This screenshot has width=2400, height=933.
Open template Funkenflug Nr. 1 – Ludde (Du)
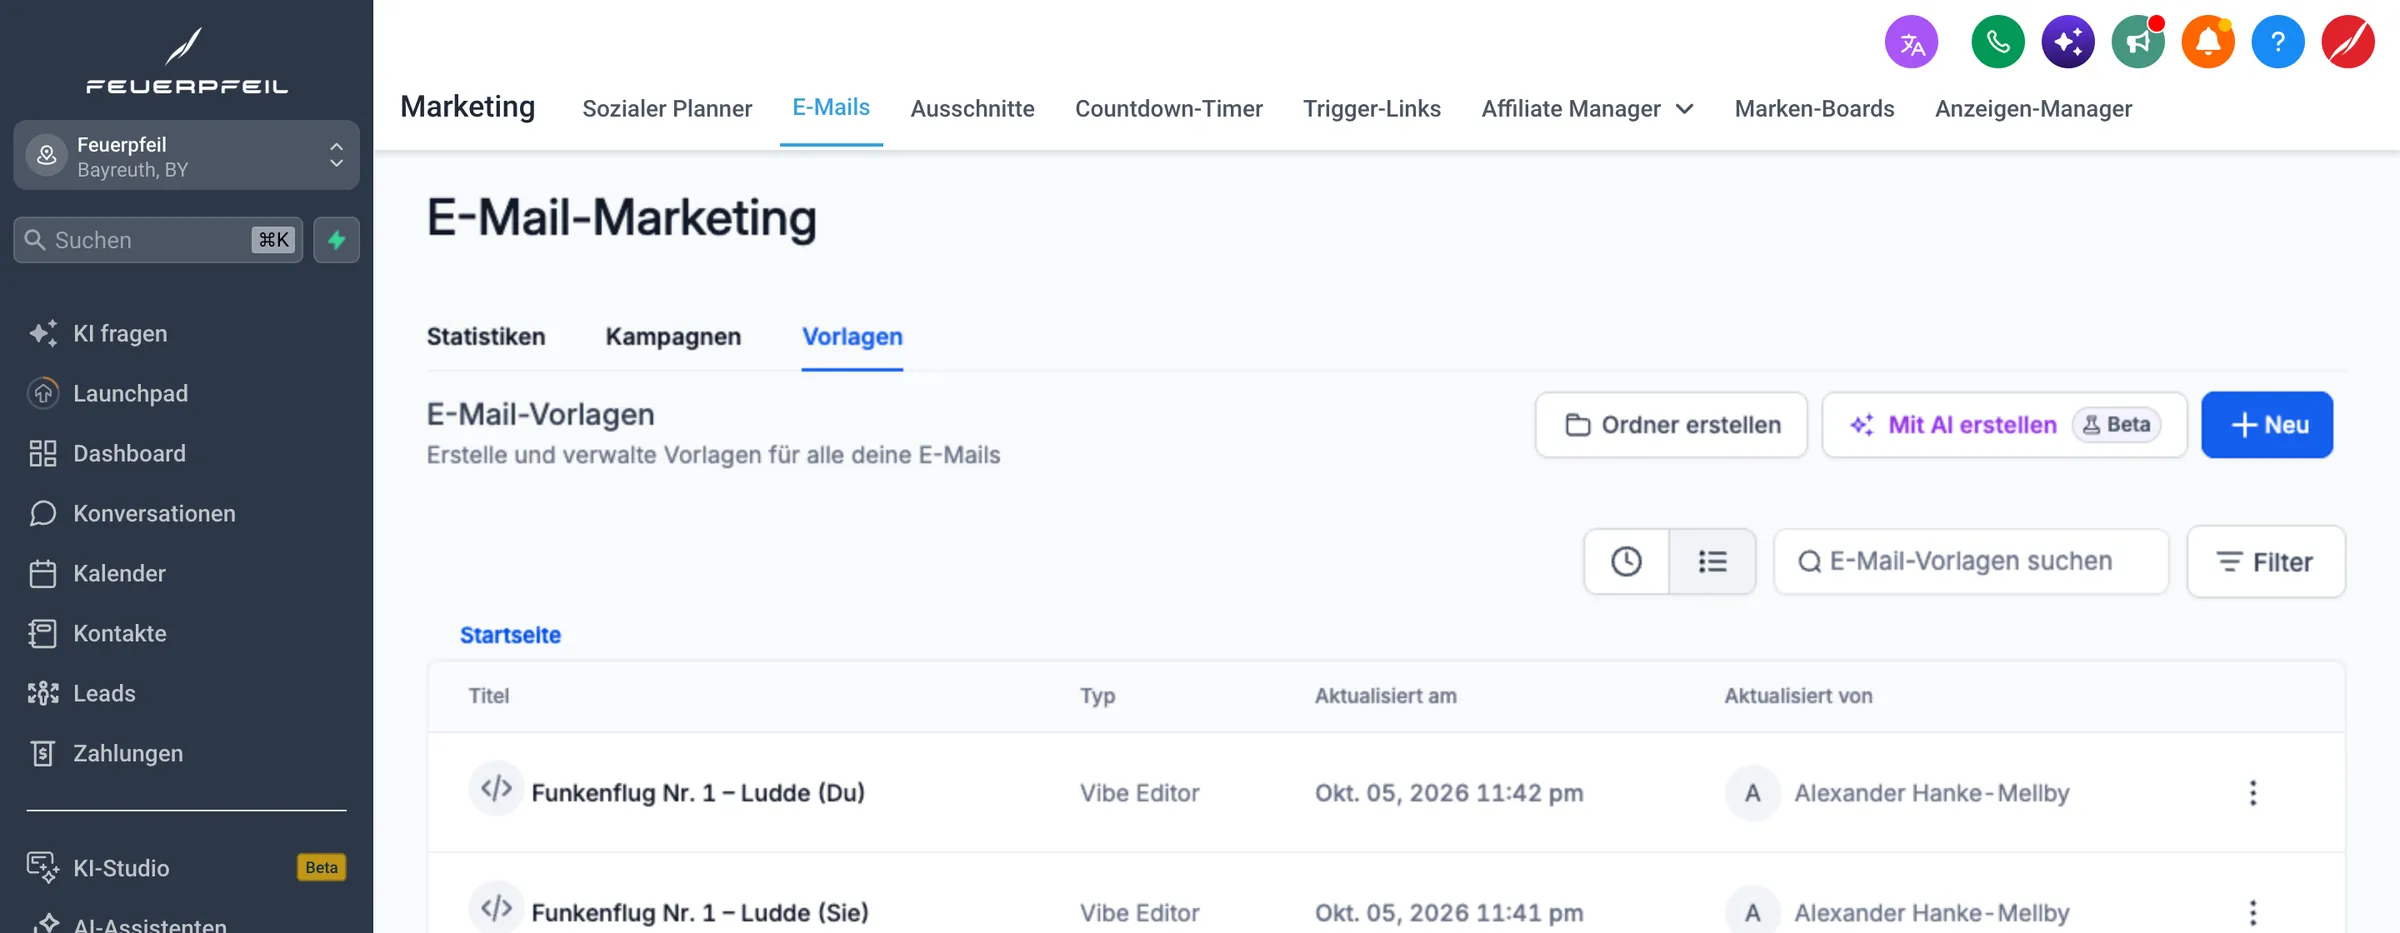coord(698,793)
